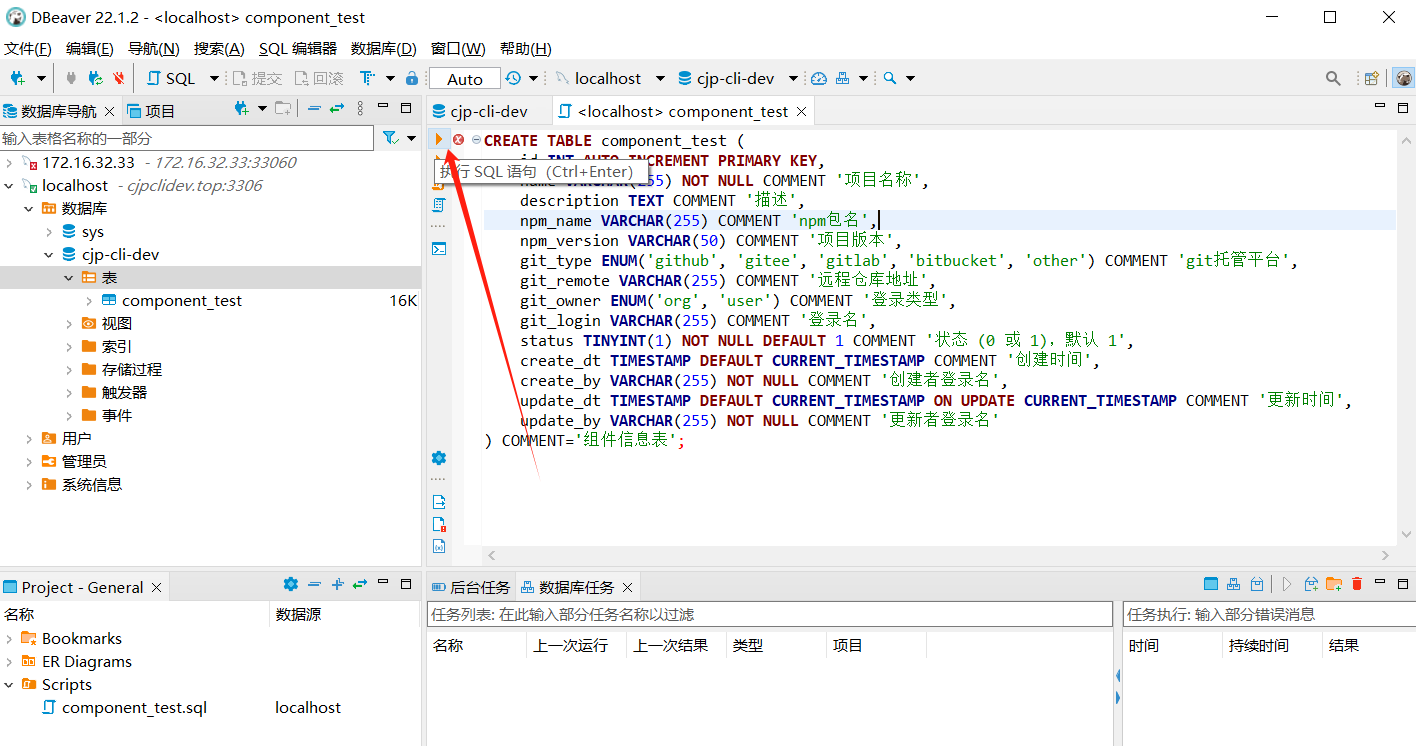This screenshot has height=746, width=1416.
Task: Click the reconnect (invalidate) toolbar icon
Action: coord(95,78)
